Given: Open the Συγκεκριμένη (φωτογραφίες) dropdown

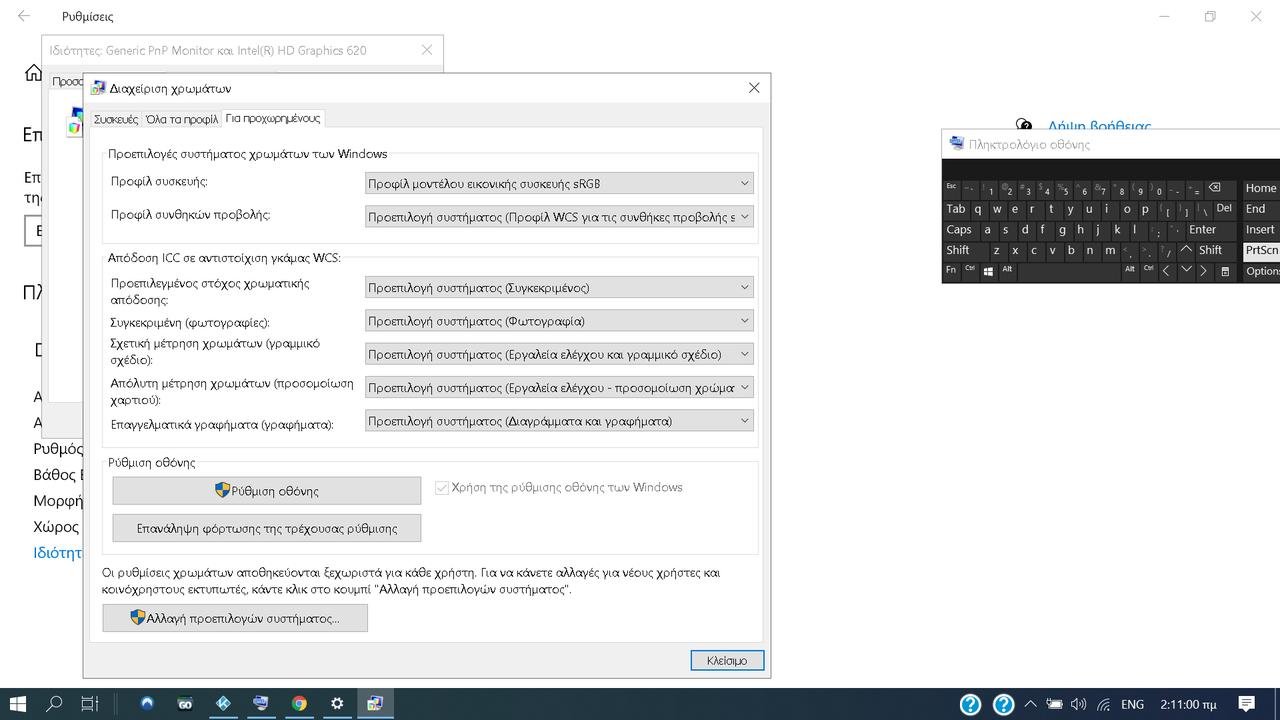Looking at the screenshot, I should click(559, 321).
